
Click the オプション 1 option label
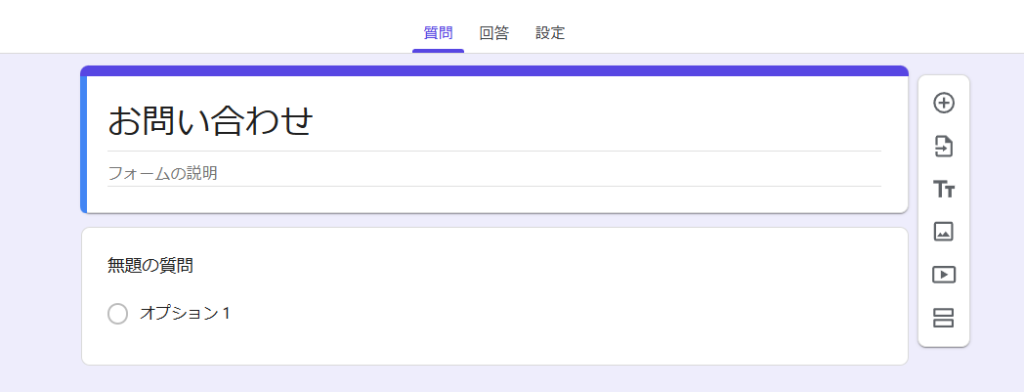coord(185,314)
